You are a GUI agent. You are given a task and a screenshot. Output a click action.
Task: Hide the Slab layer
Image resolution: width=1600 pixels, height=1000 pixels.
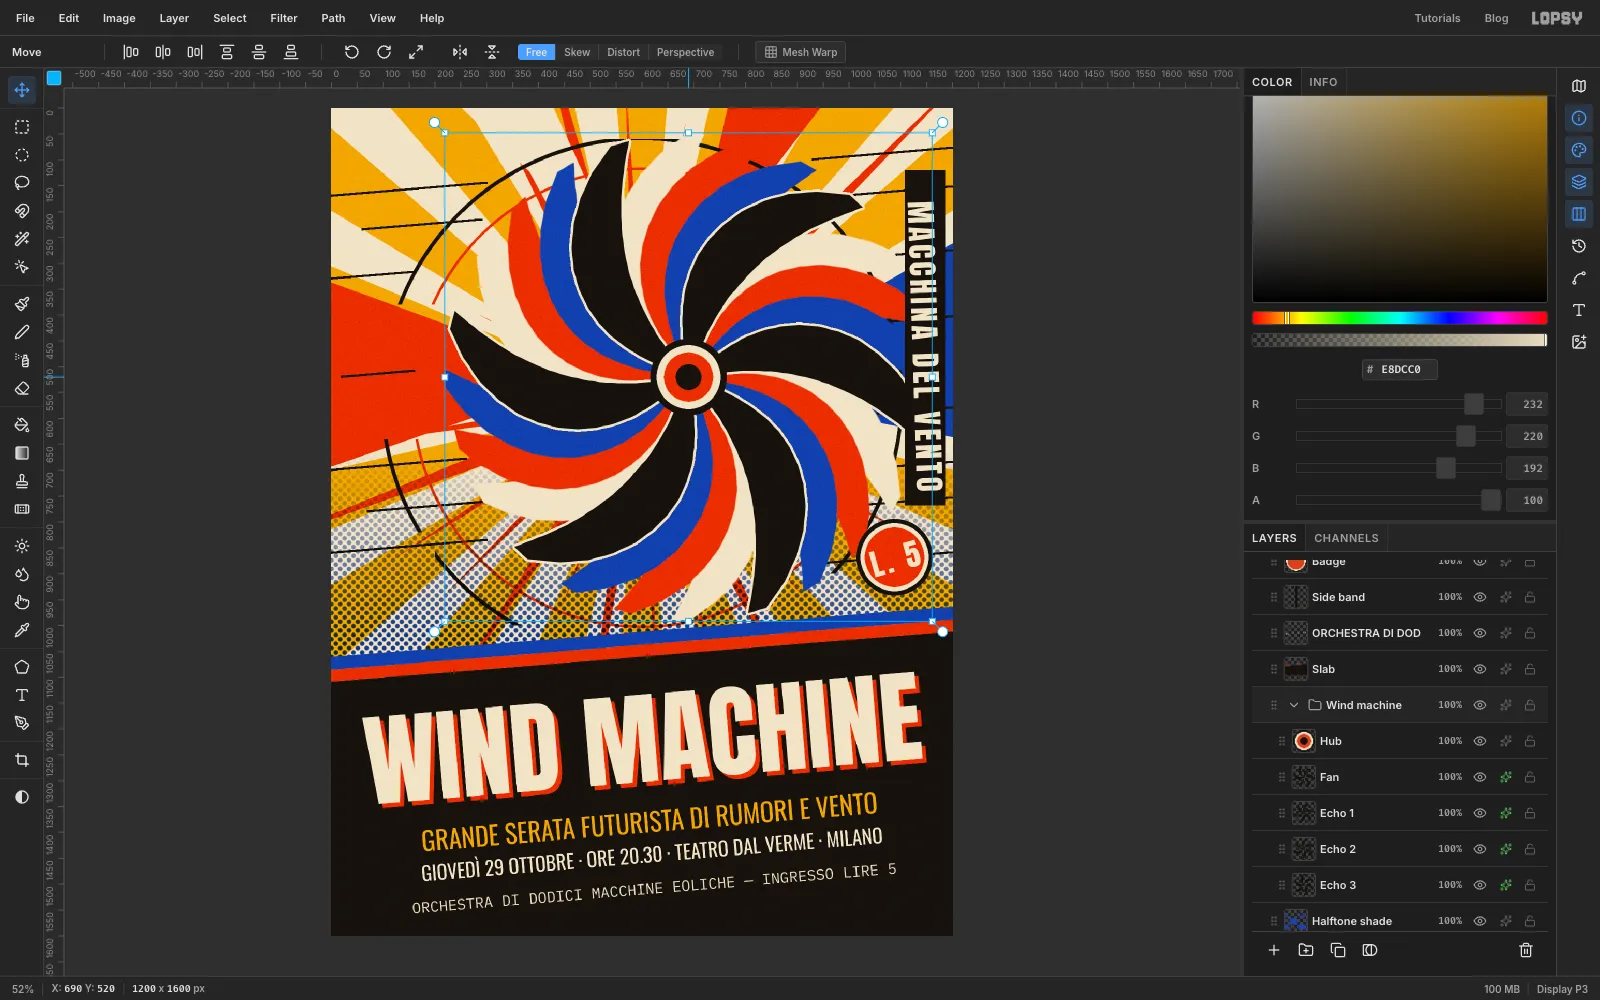1480,669
